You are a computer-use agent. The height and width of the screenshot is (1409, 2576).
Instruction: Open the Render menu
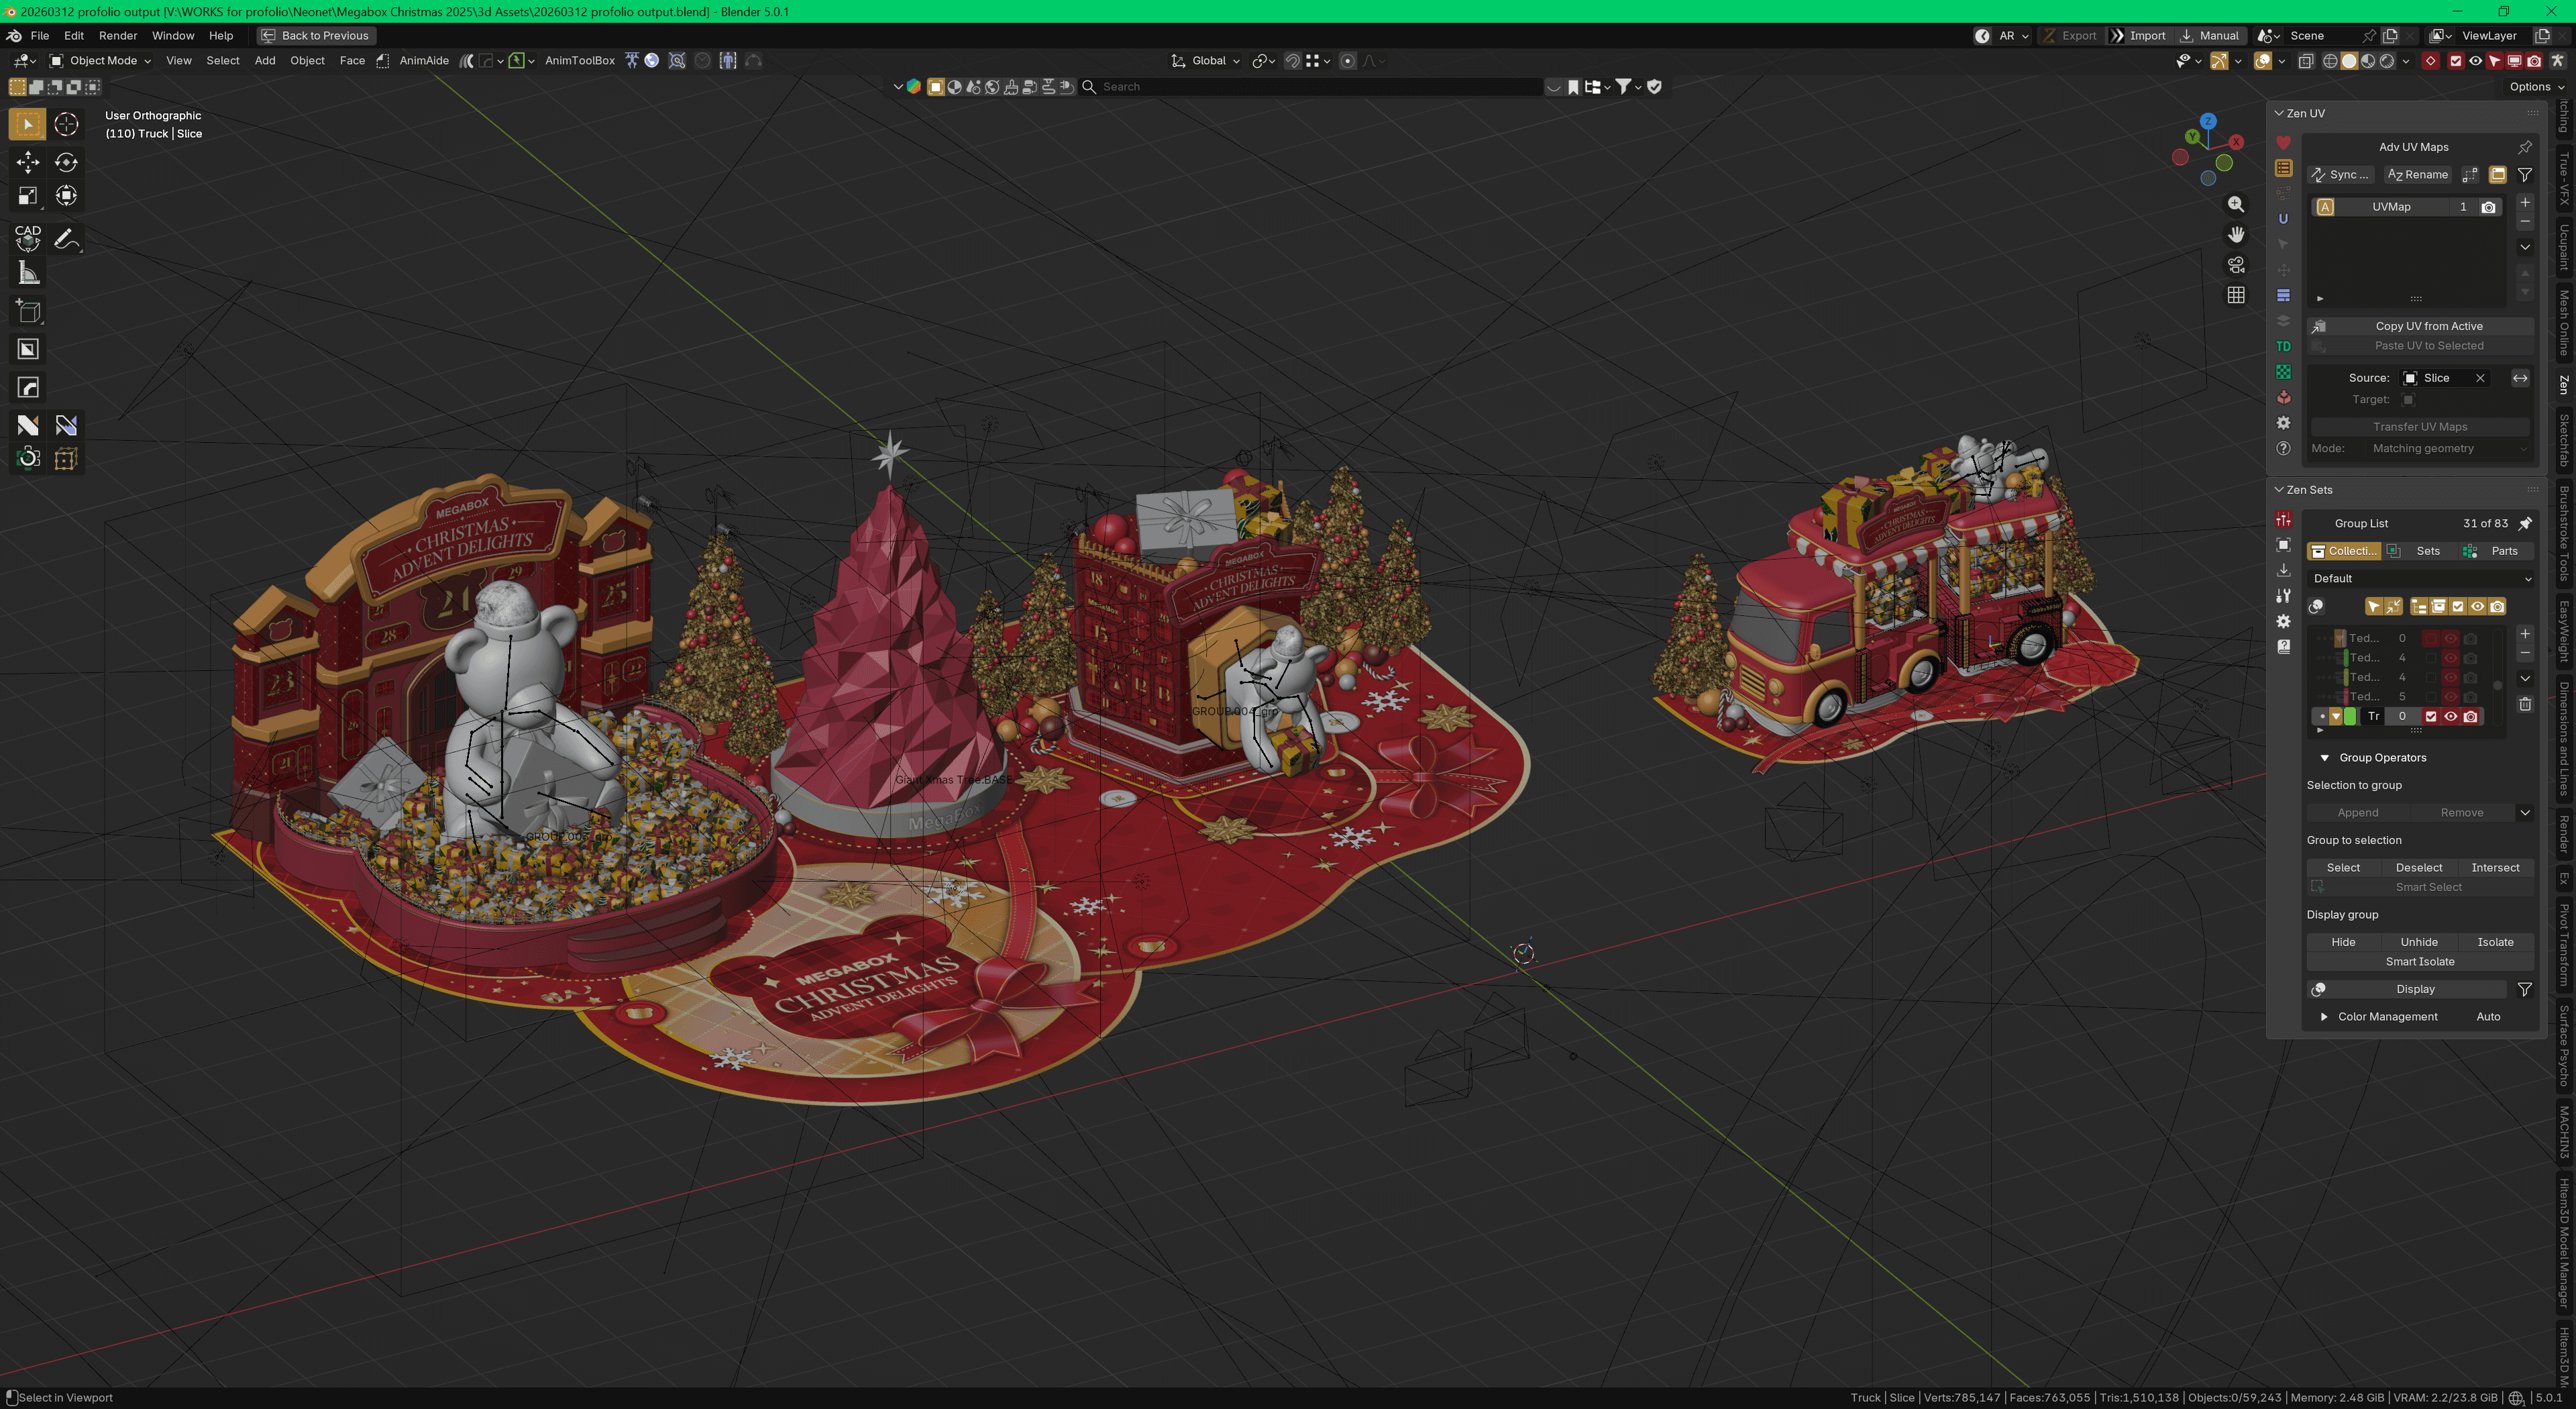coord(117,35)
